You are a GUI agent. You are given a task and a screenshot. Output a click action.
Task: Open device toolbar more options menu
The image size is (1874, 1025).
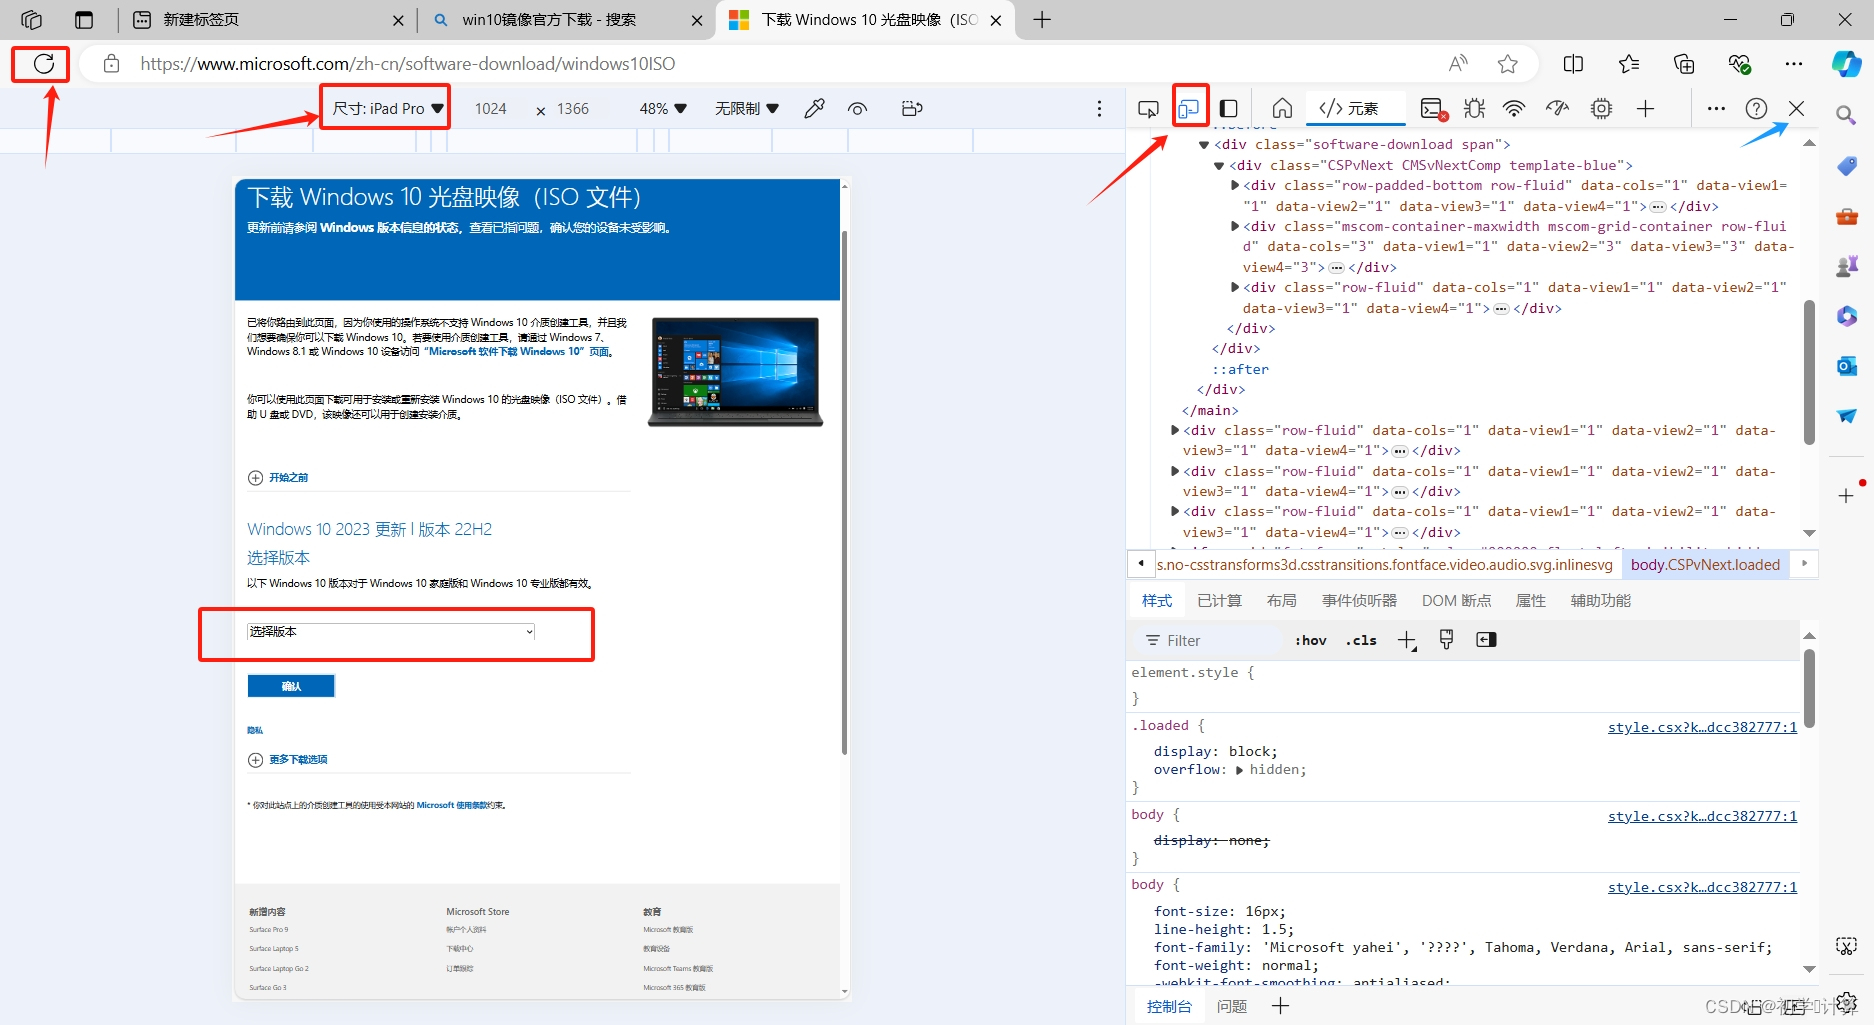coord(1099,108)
